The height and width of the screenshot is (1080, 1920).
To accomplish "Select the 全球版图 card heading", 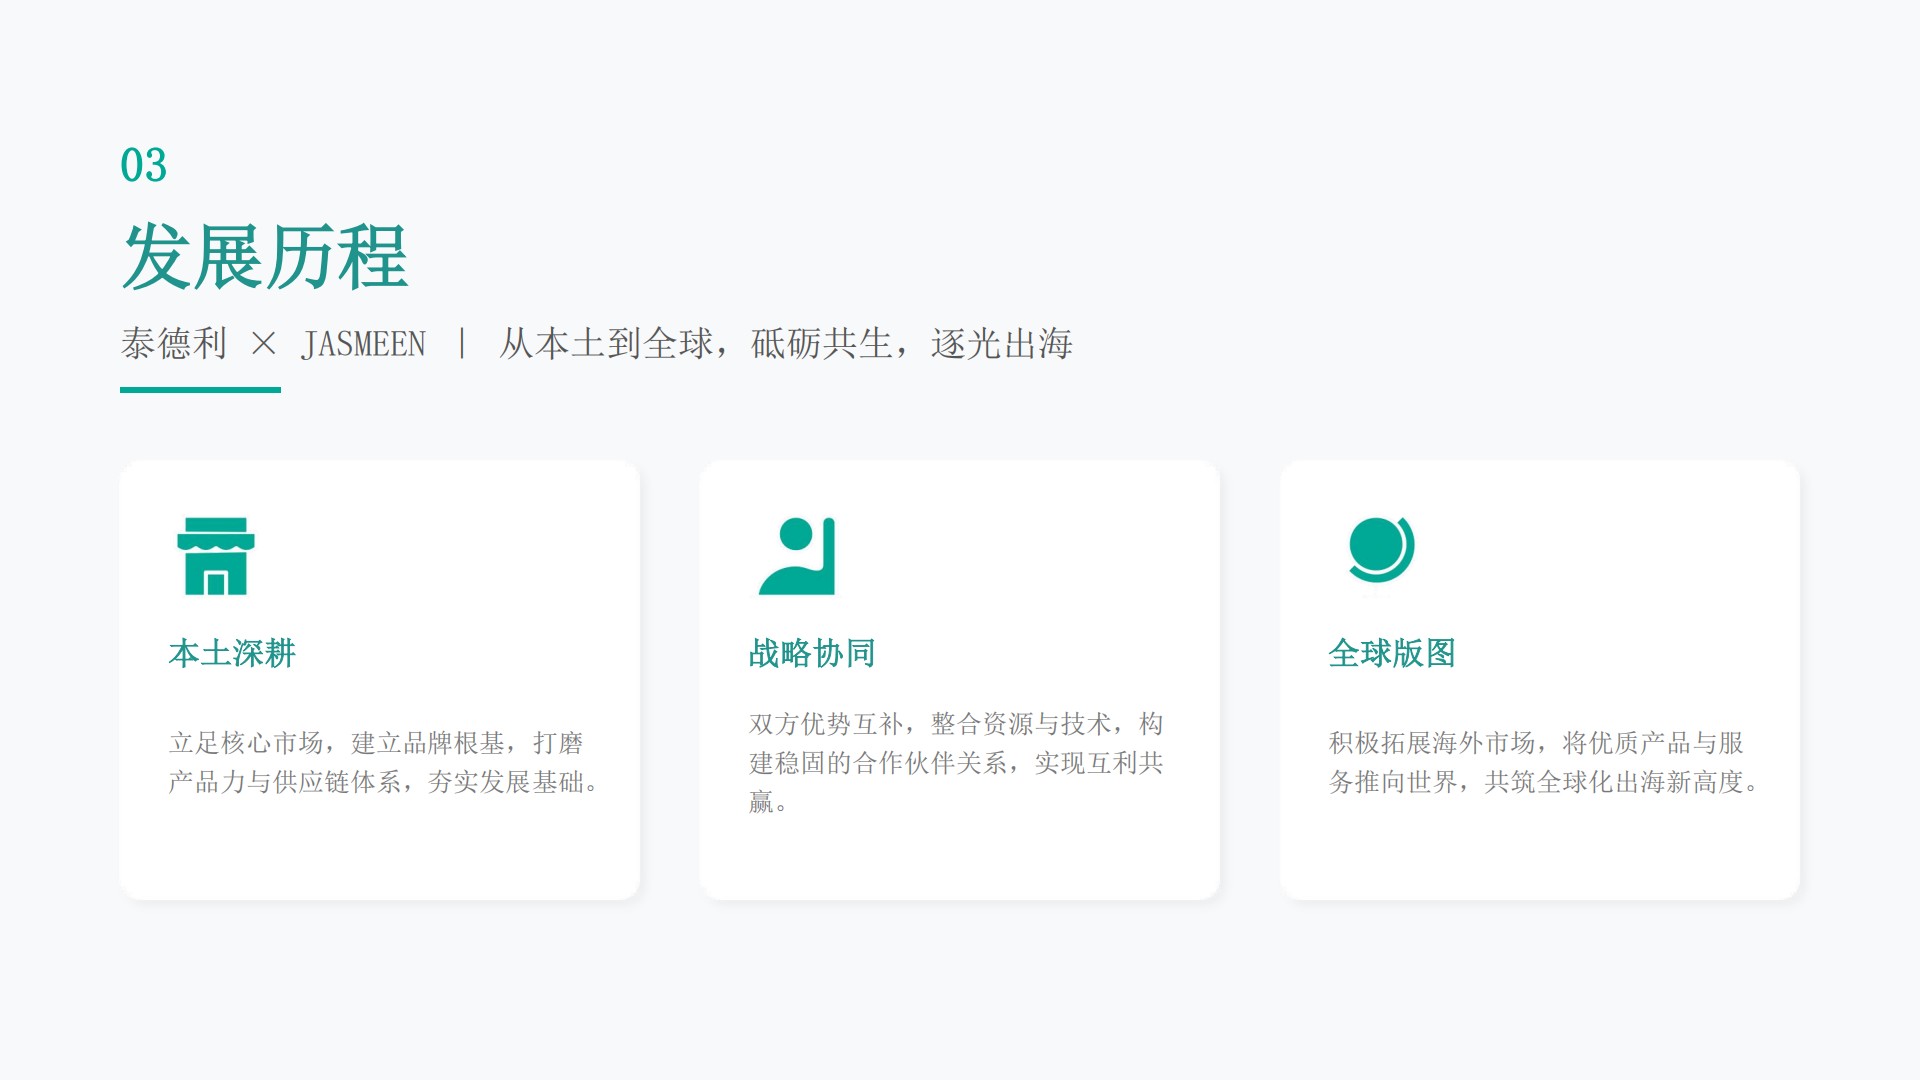I will tap(1392, 653).
